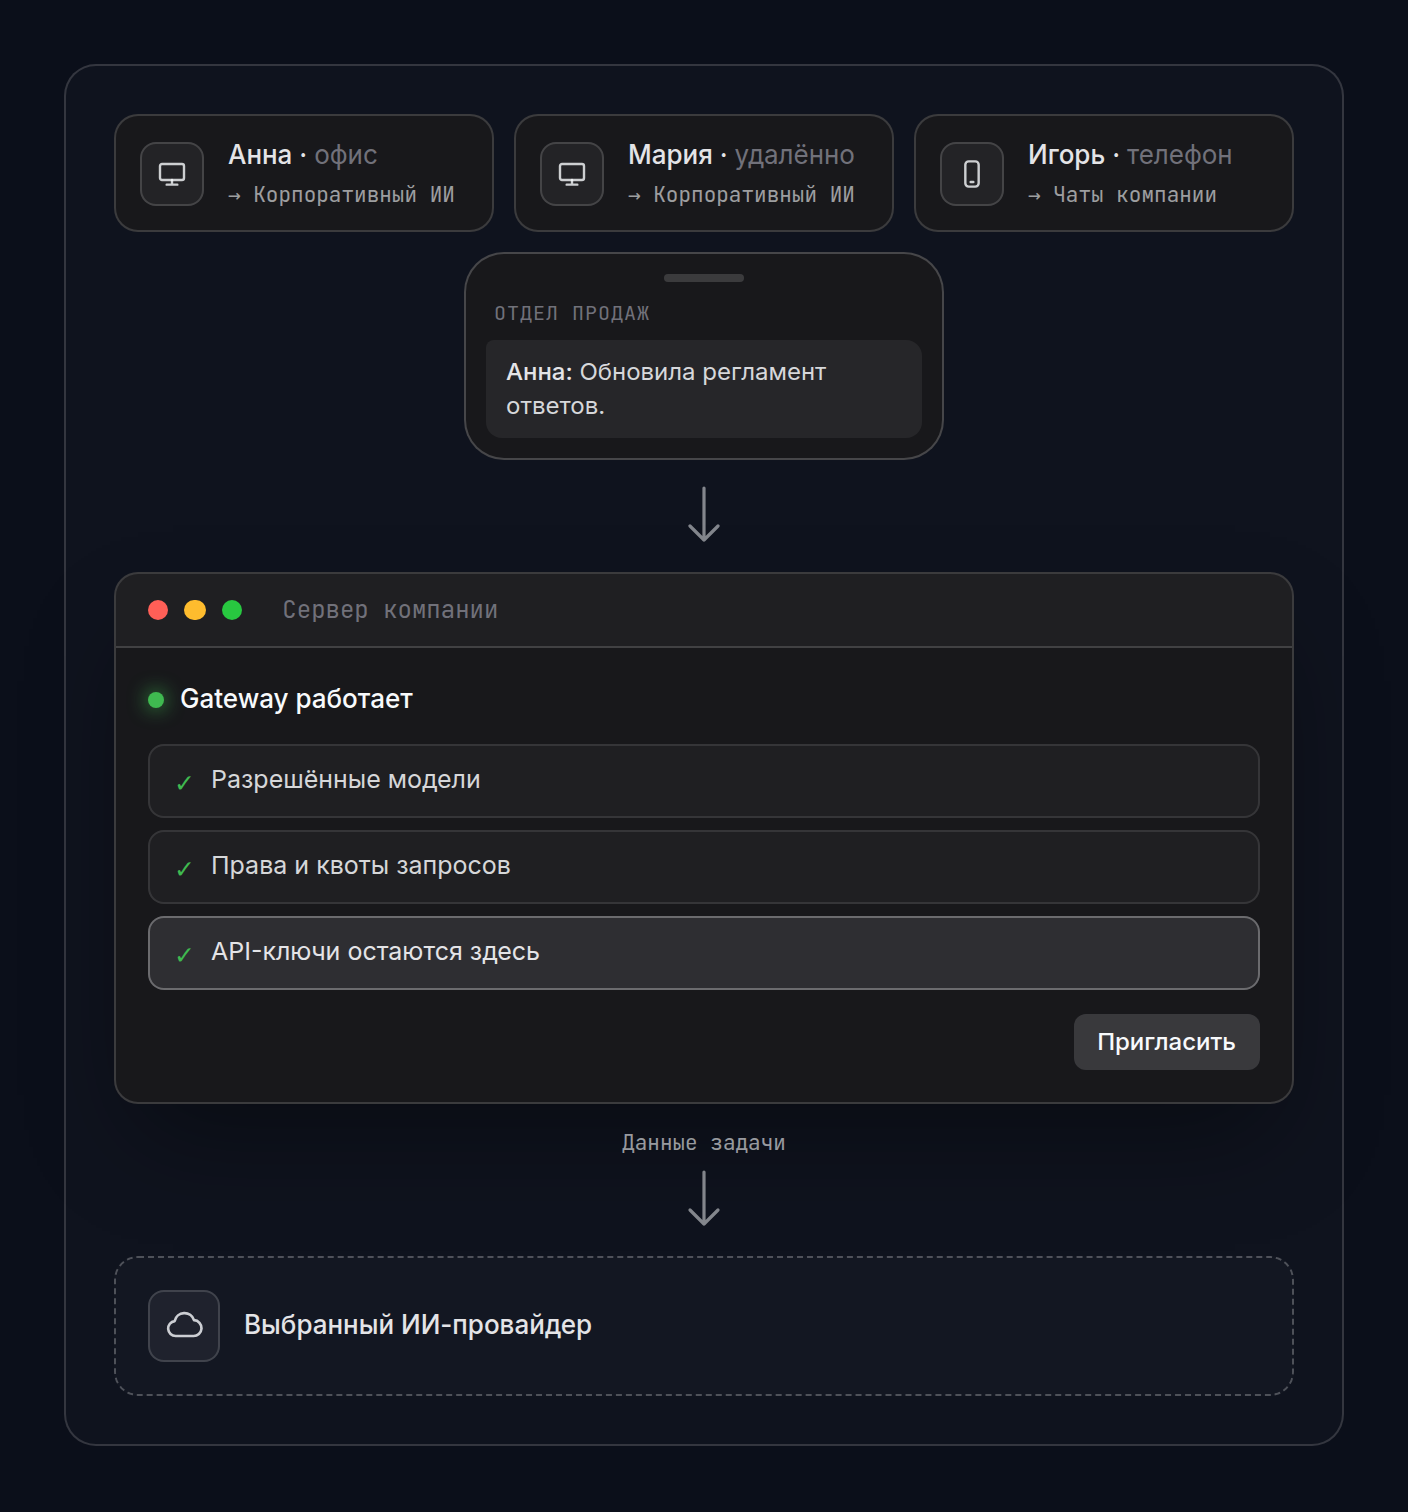
Task: Select the Выбранный ИИ-провайдер box
Action: (704, 1326)
